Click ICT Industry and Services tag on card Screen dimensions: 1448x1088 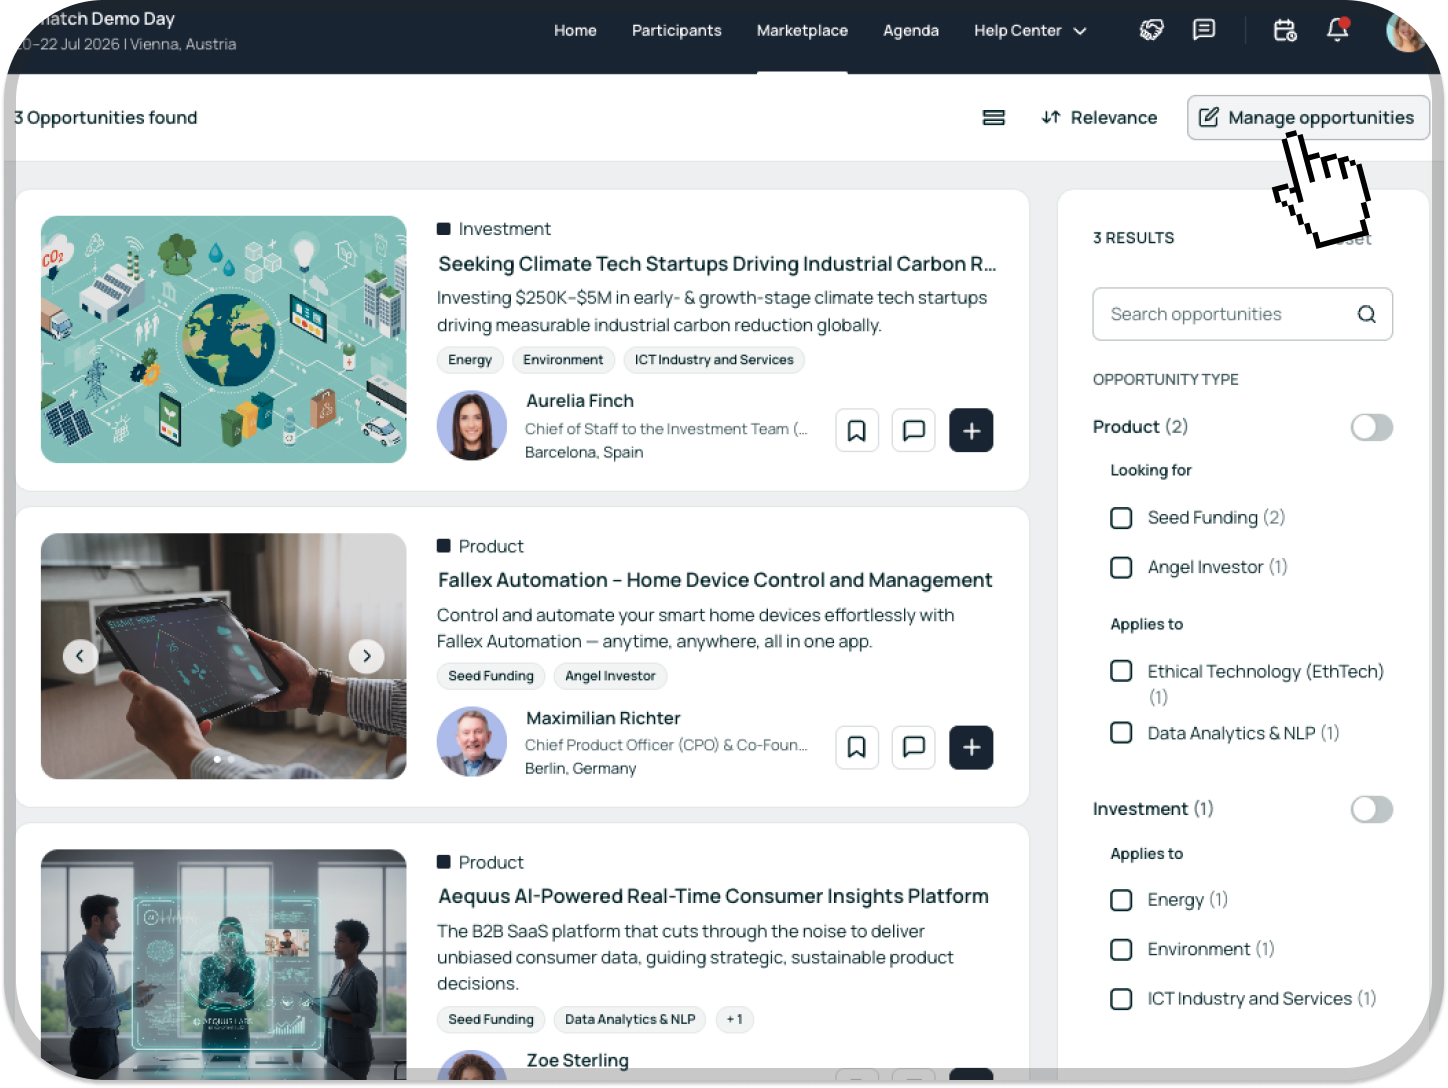714,360
